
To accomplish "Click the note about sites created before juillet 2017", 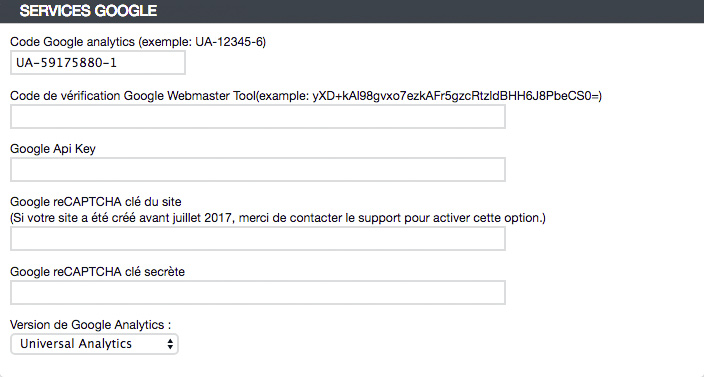I will coord(278,218).
